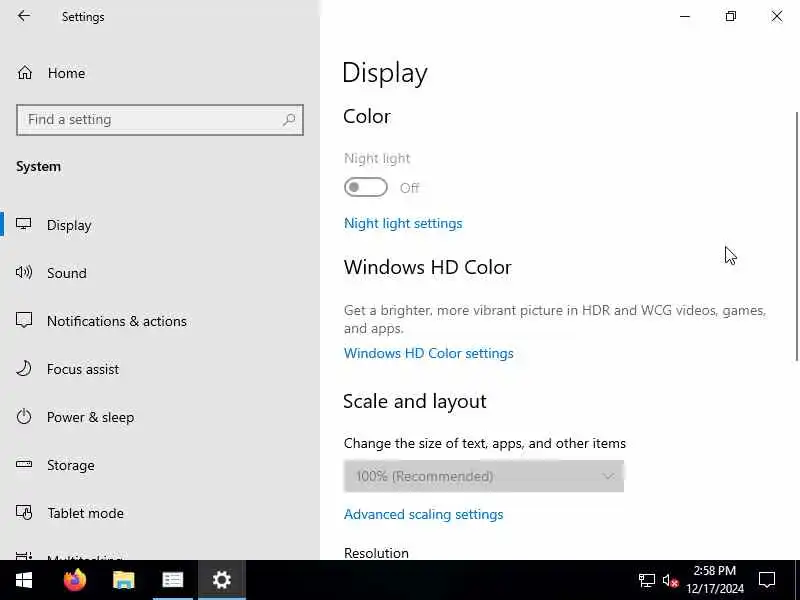This screenshot has width=800, height=600.
Task: Open the Windows Start menu
Action: pyautogui.click(x=24, y=580)
